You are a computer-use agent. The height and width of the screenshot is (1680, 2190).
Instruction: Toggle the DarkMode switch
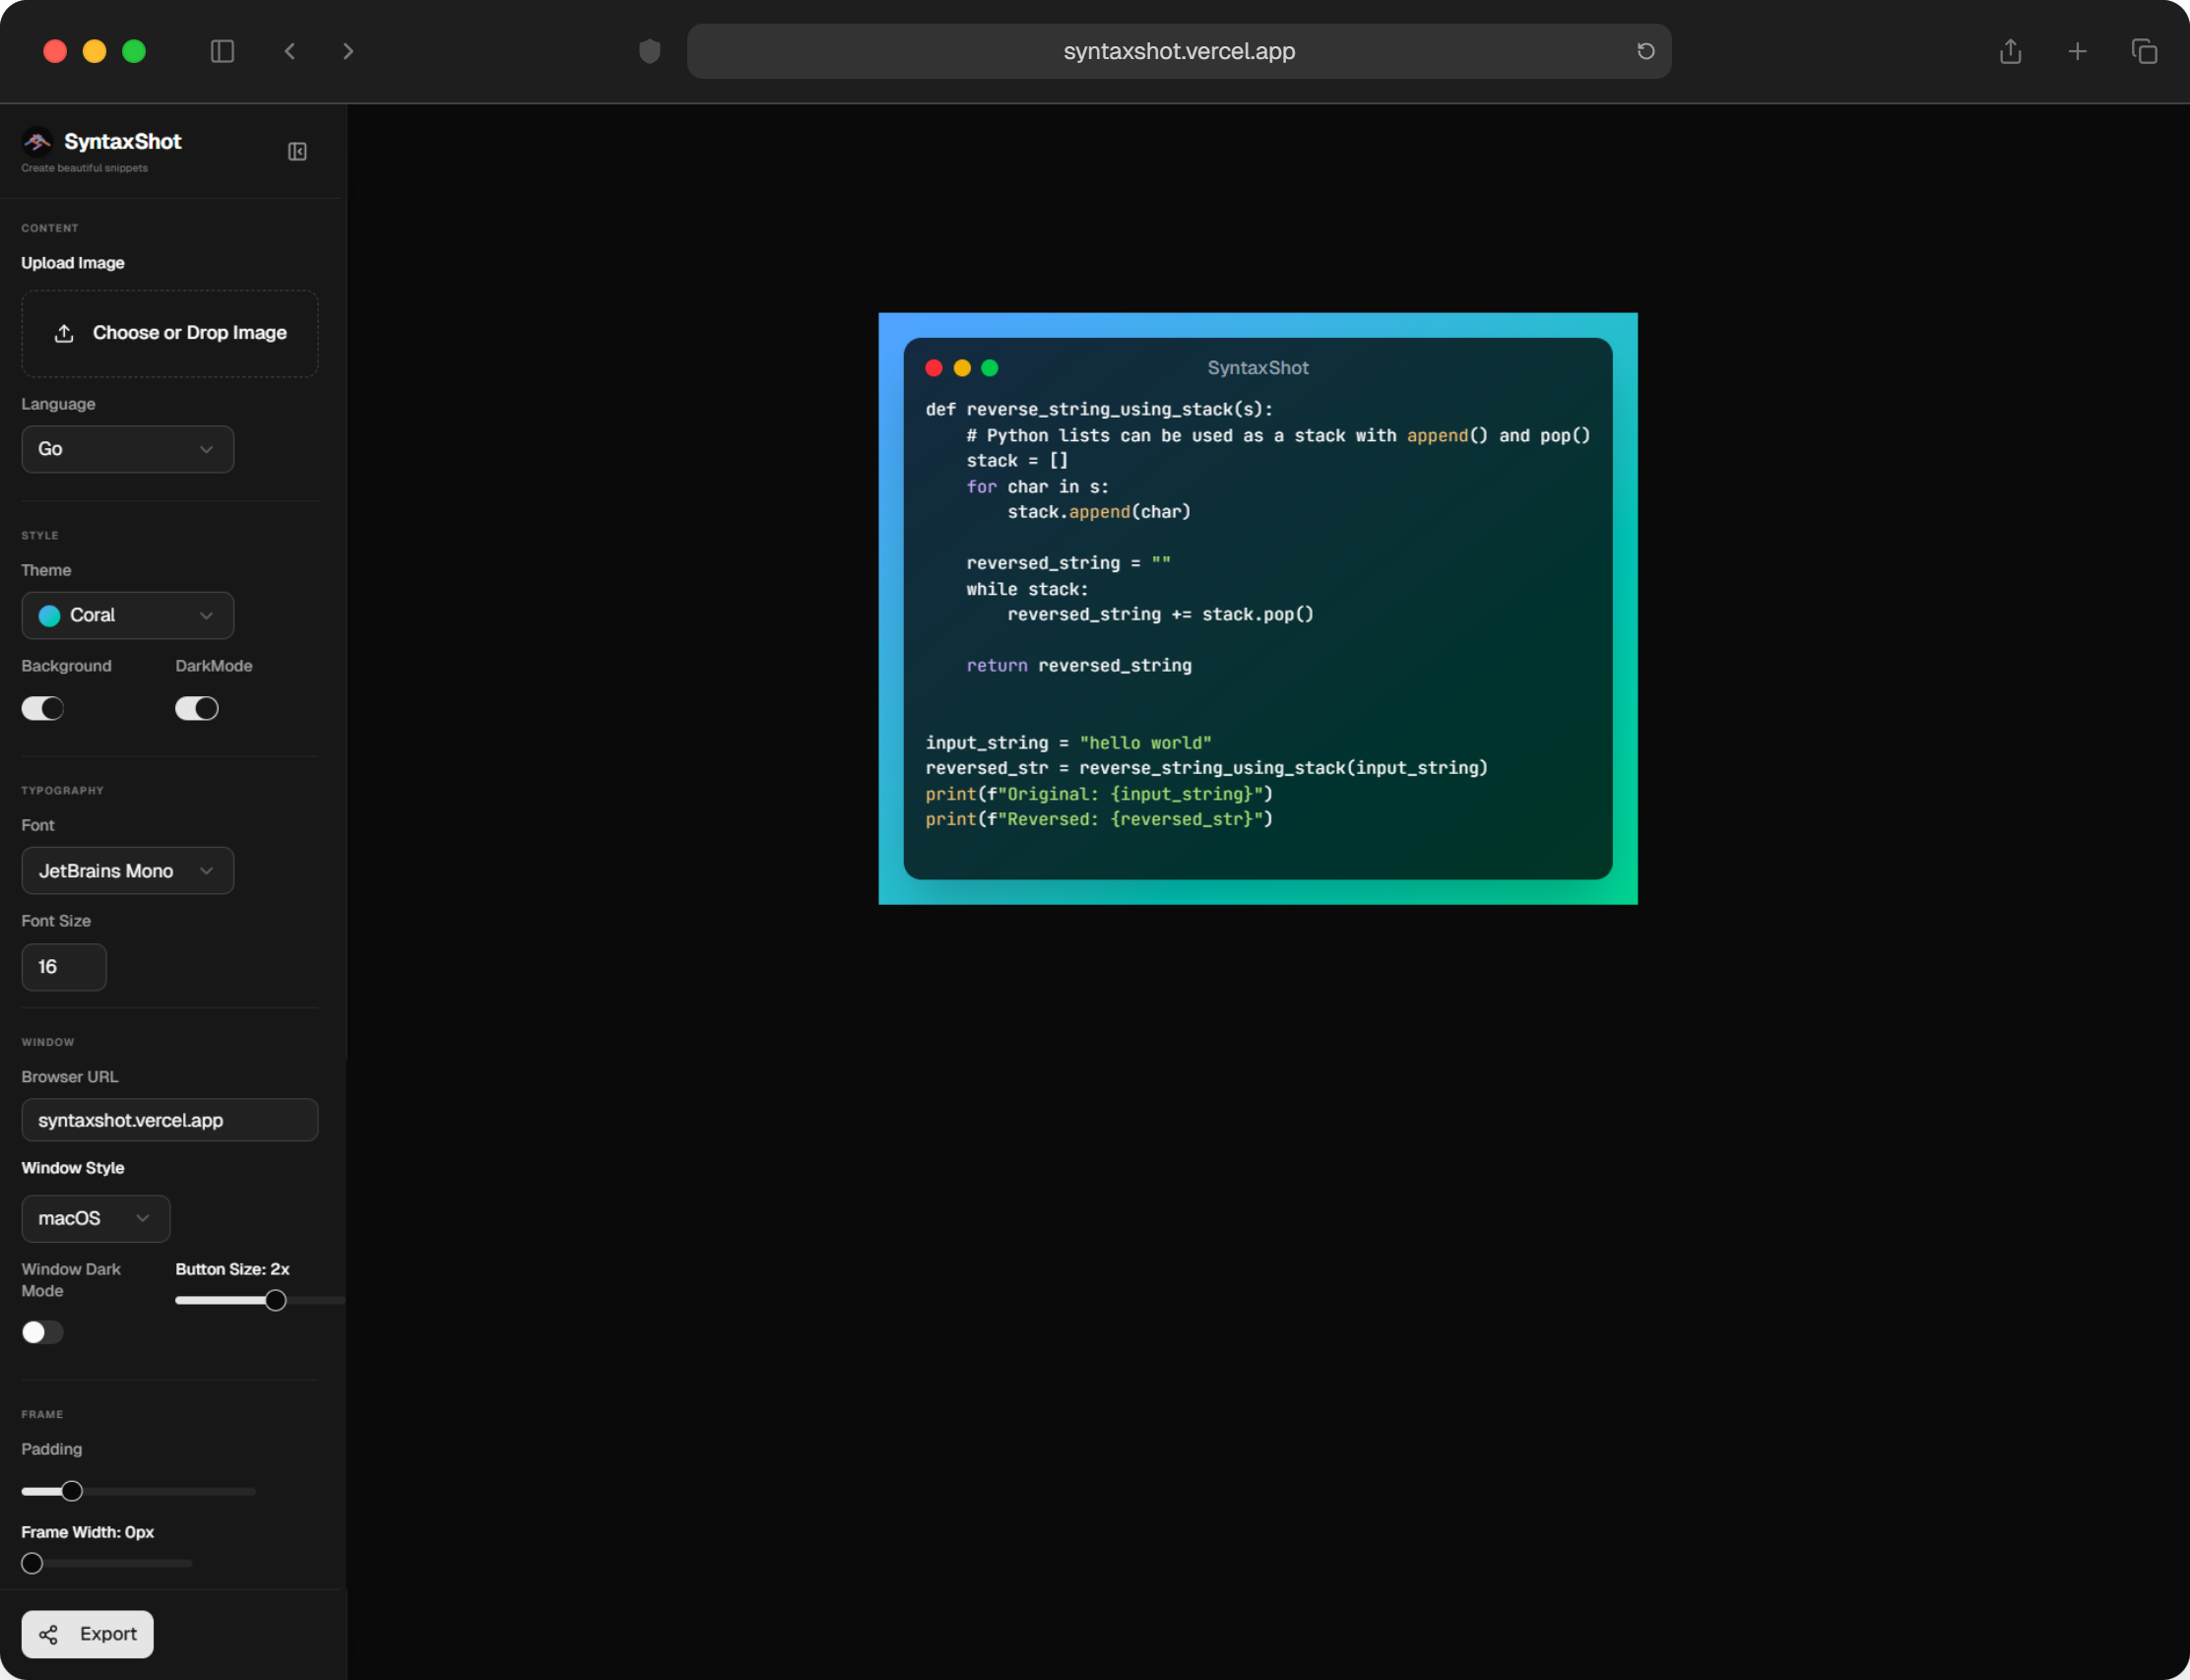[197, 708]
